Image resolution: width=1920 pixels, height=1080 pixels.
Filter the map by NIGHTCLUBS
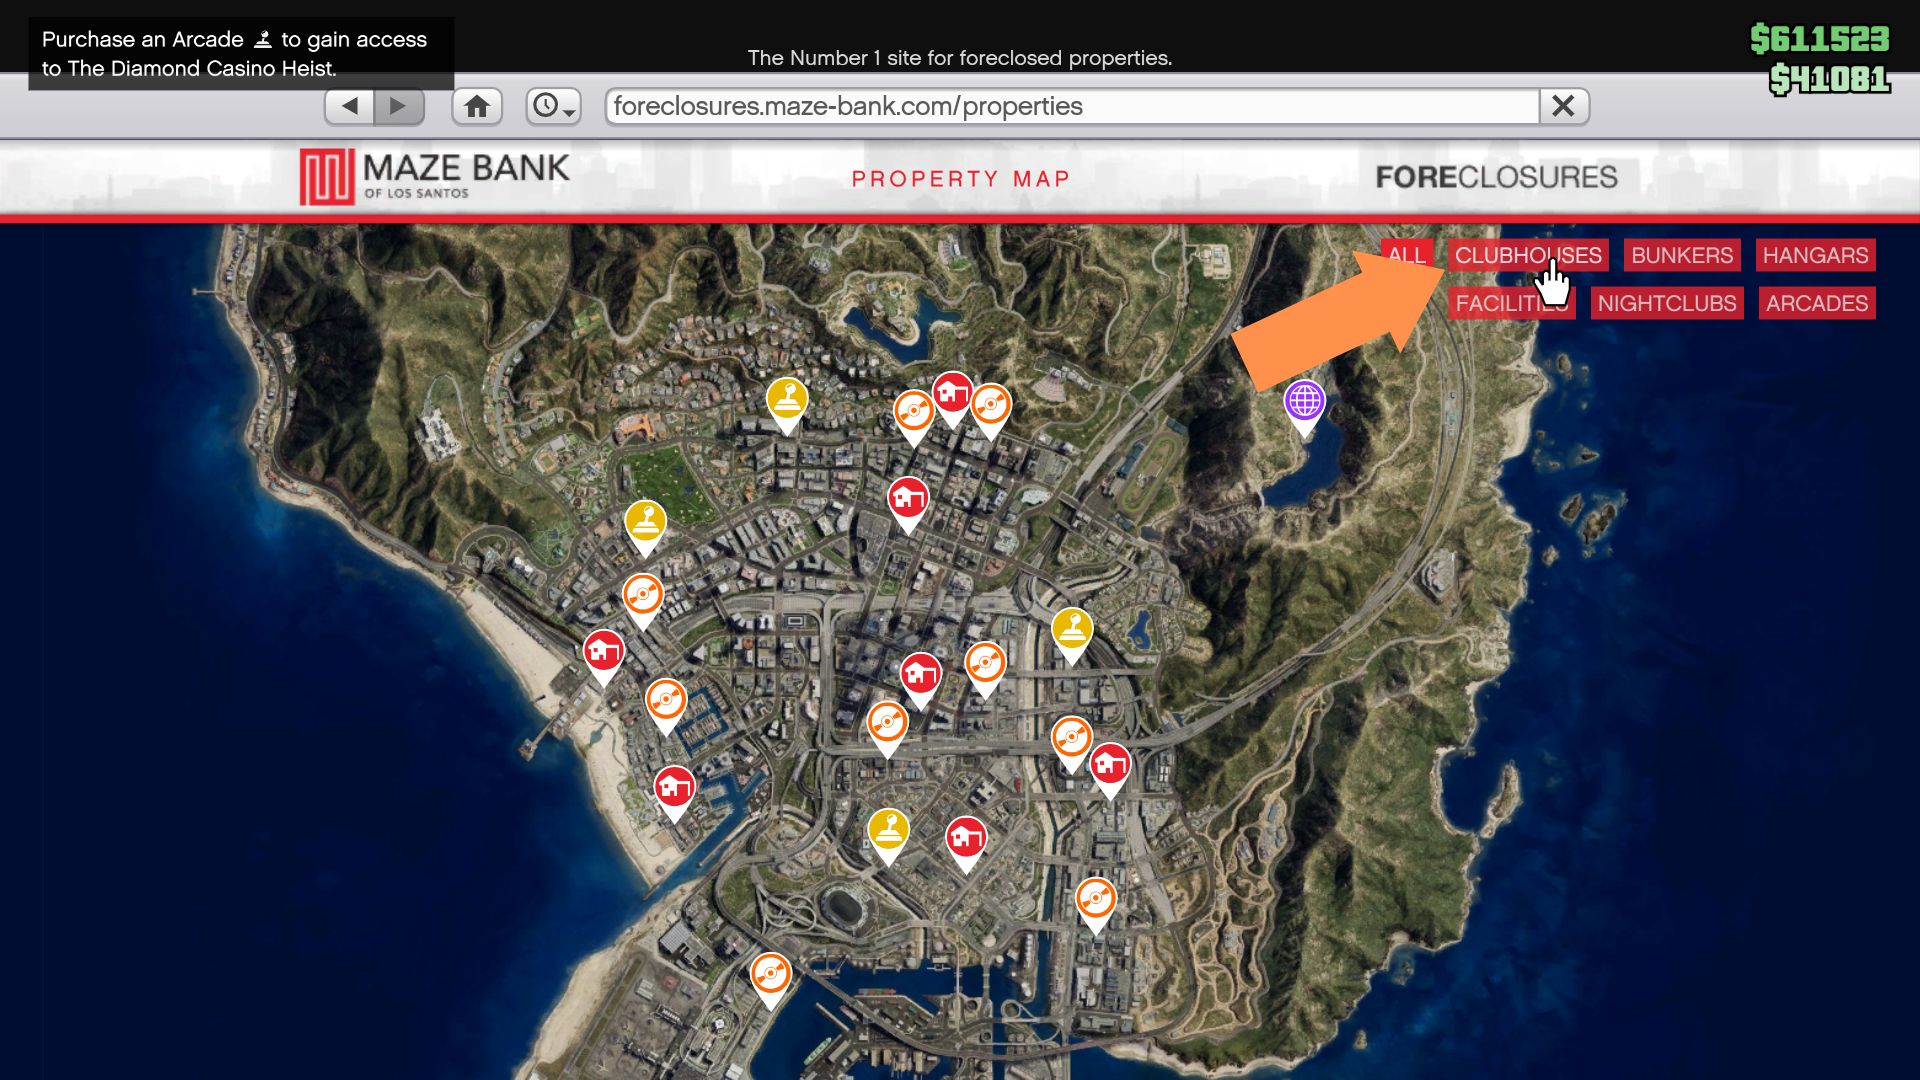point(1667,303)
